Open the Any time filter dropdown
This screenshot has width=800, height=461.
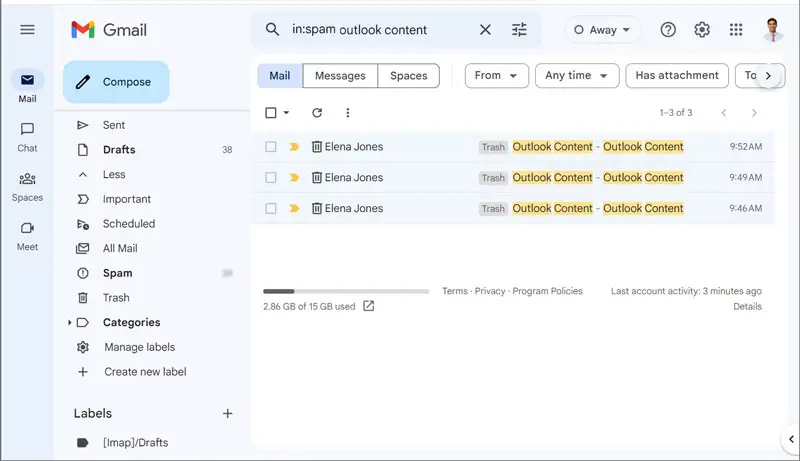(576, 76)
